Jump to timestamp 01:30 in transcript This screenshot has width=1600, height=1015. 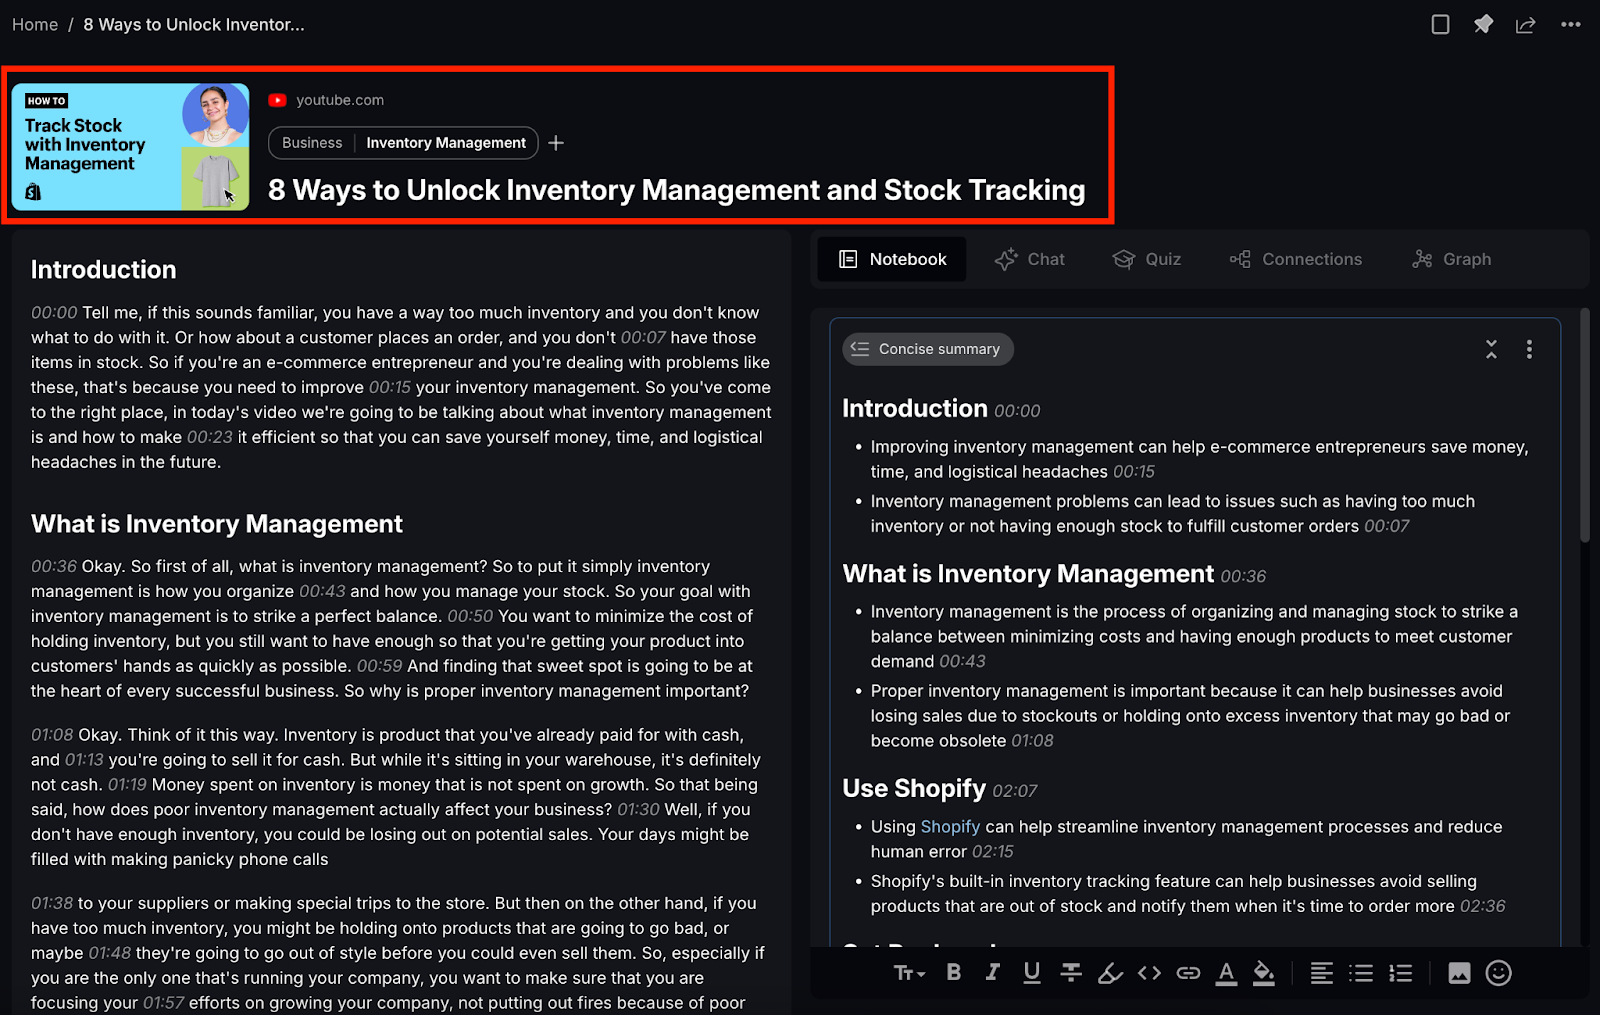[x=638, y=810]
